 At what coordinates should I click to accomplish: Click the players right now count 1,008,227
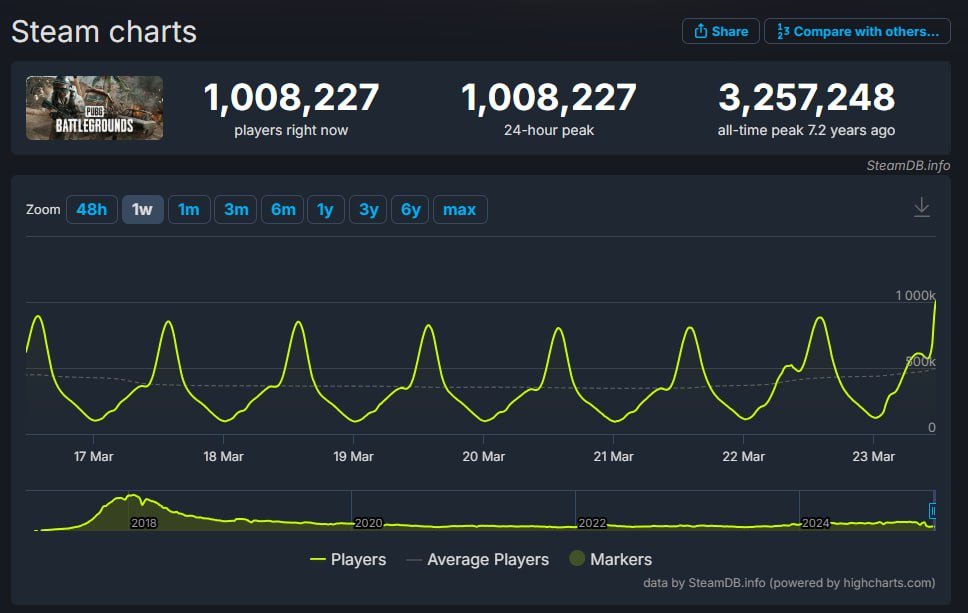(x=291, y=98)
